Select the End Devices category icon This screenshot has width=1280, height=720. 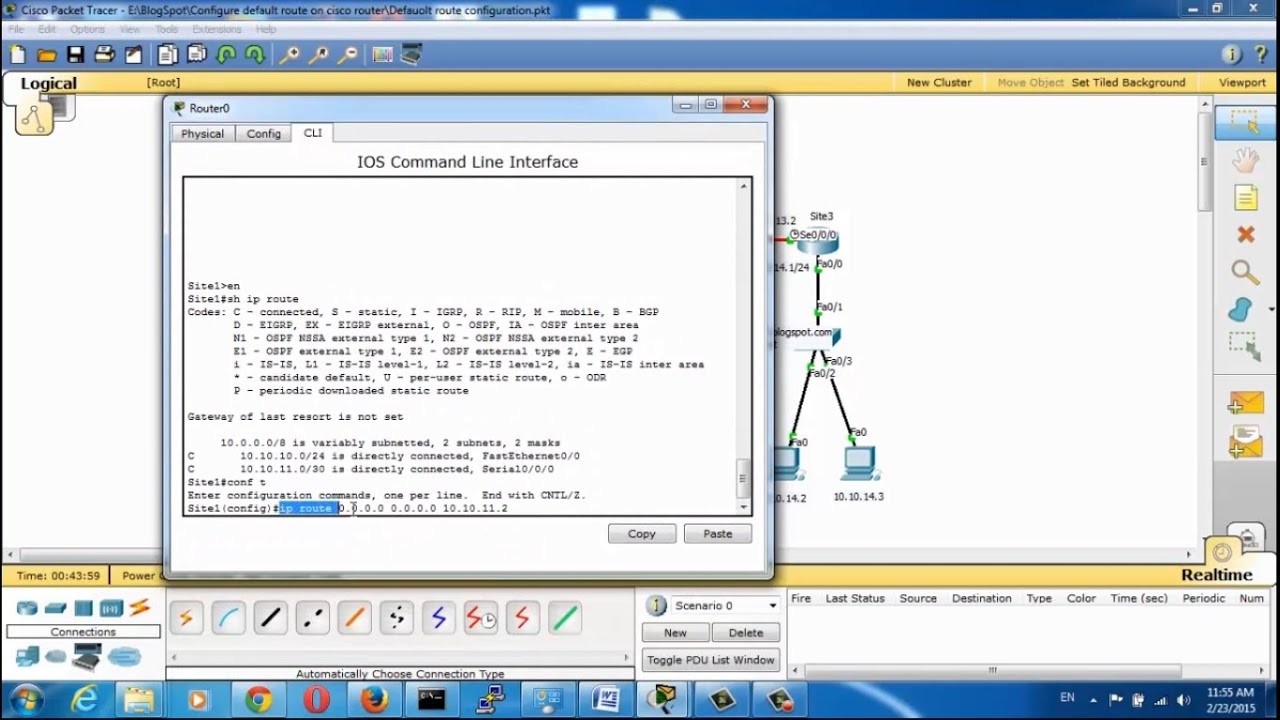(x=27, y=656)
